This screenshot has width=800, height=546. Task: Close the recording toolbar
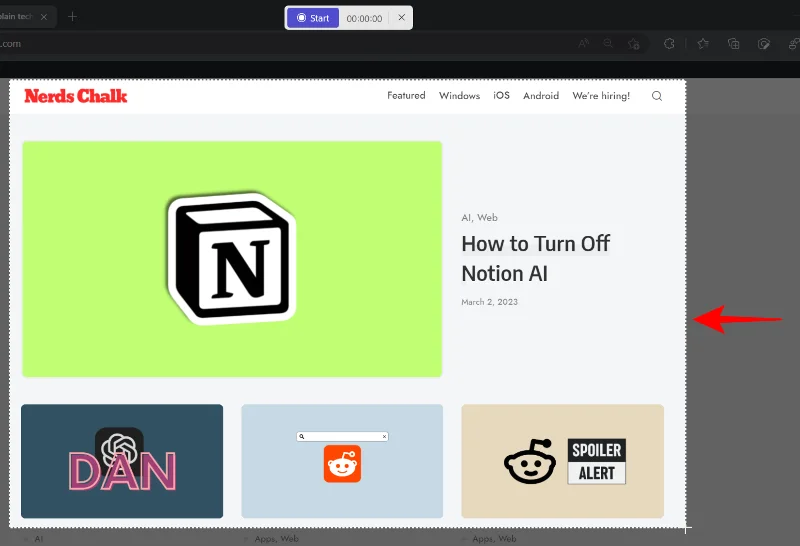pyautogui.click(x=402, y=18)
